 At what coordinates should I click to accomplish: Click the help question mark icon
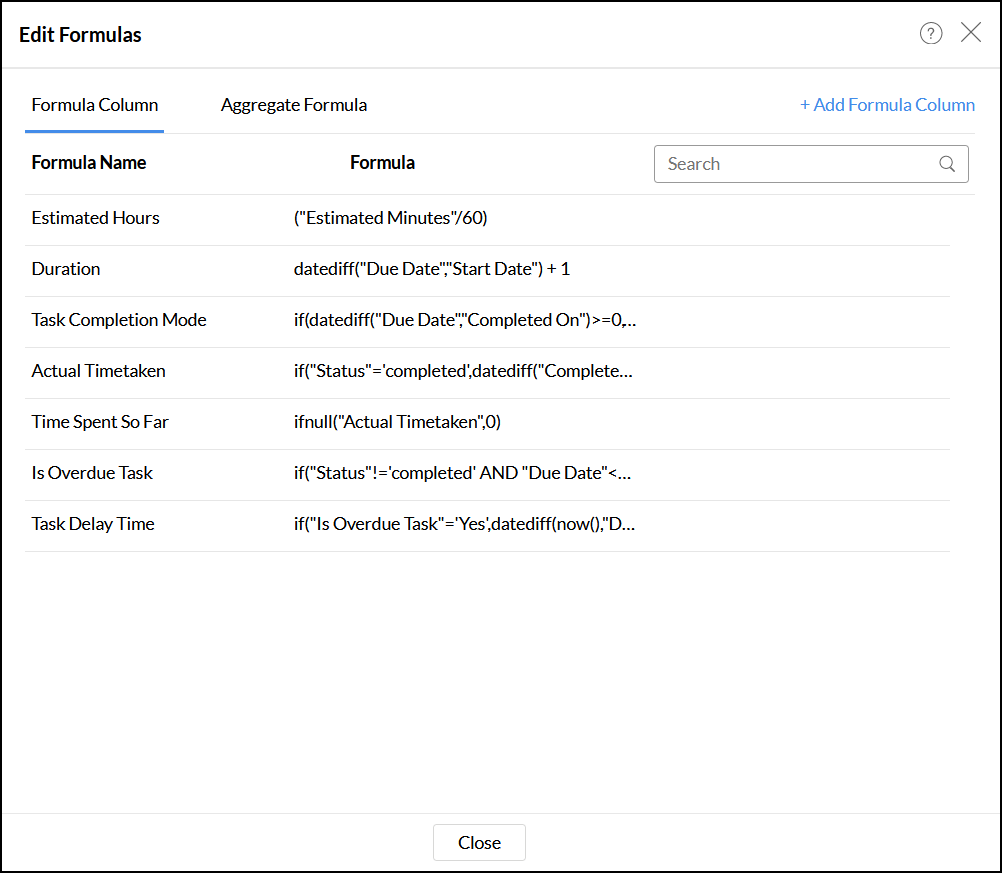click(x=931, y=34)
